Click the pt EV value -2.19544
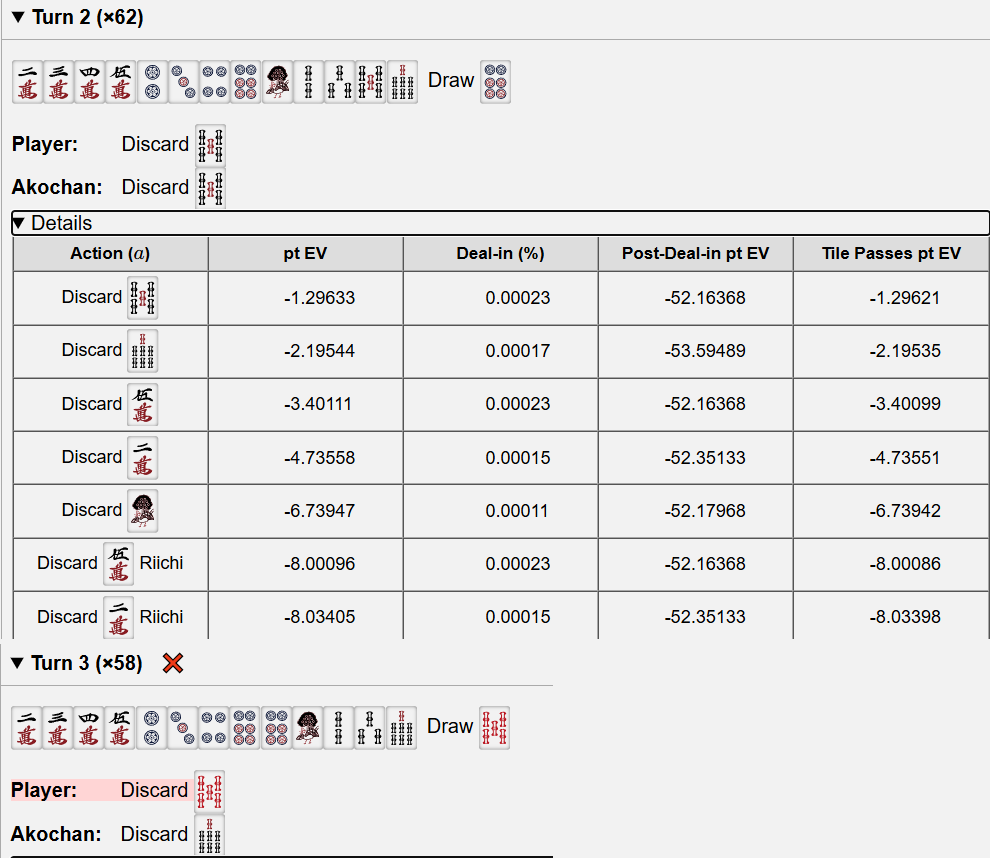 pos(319,351)
